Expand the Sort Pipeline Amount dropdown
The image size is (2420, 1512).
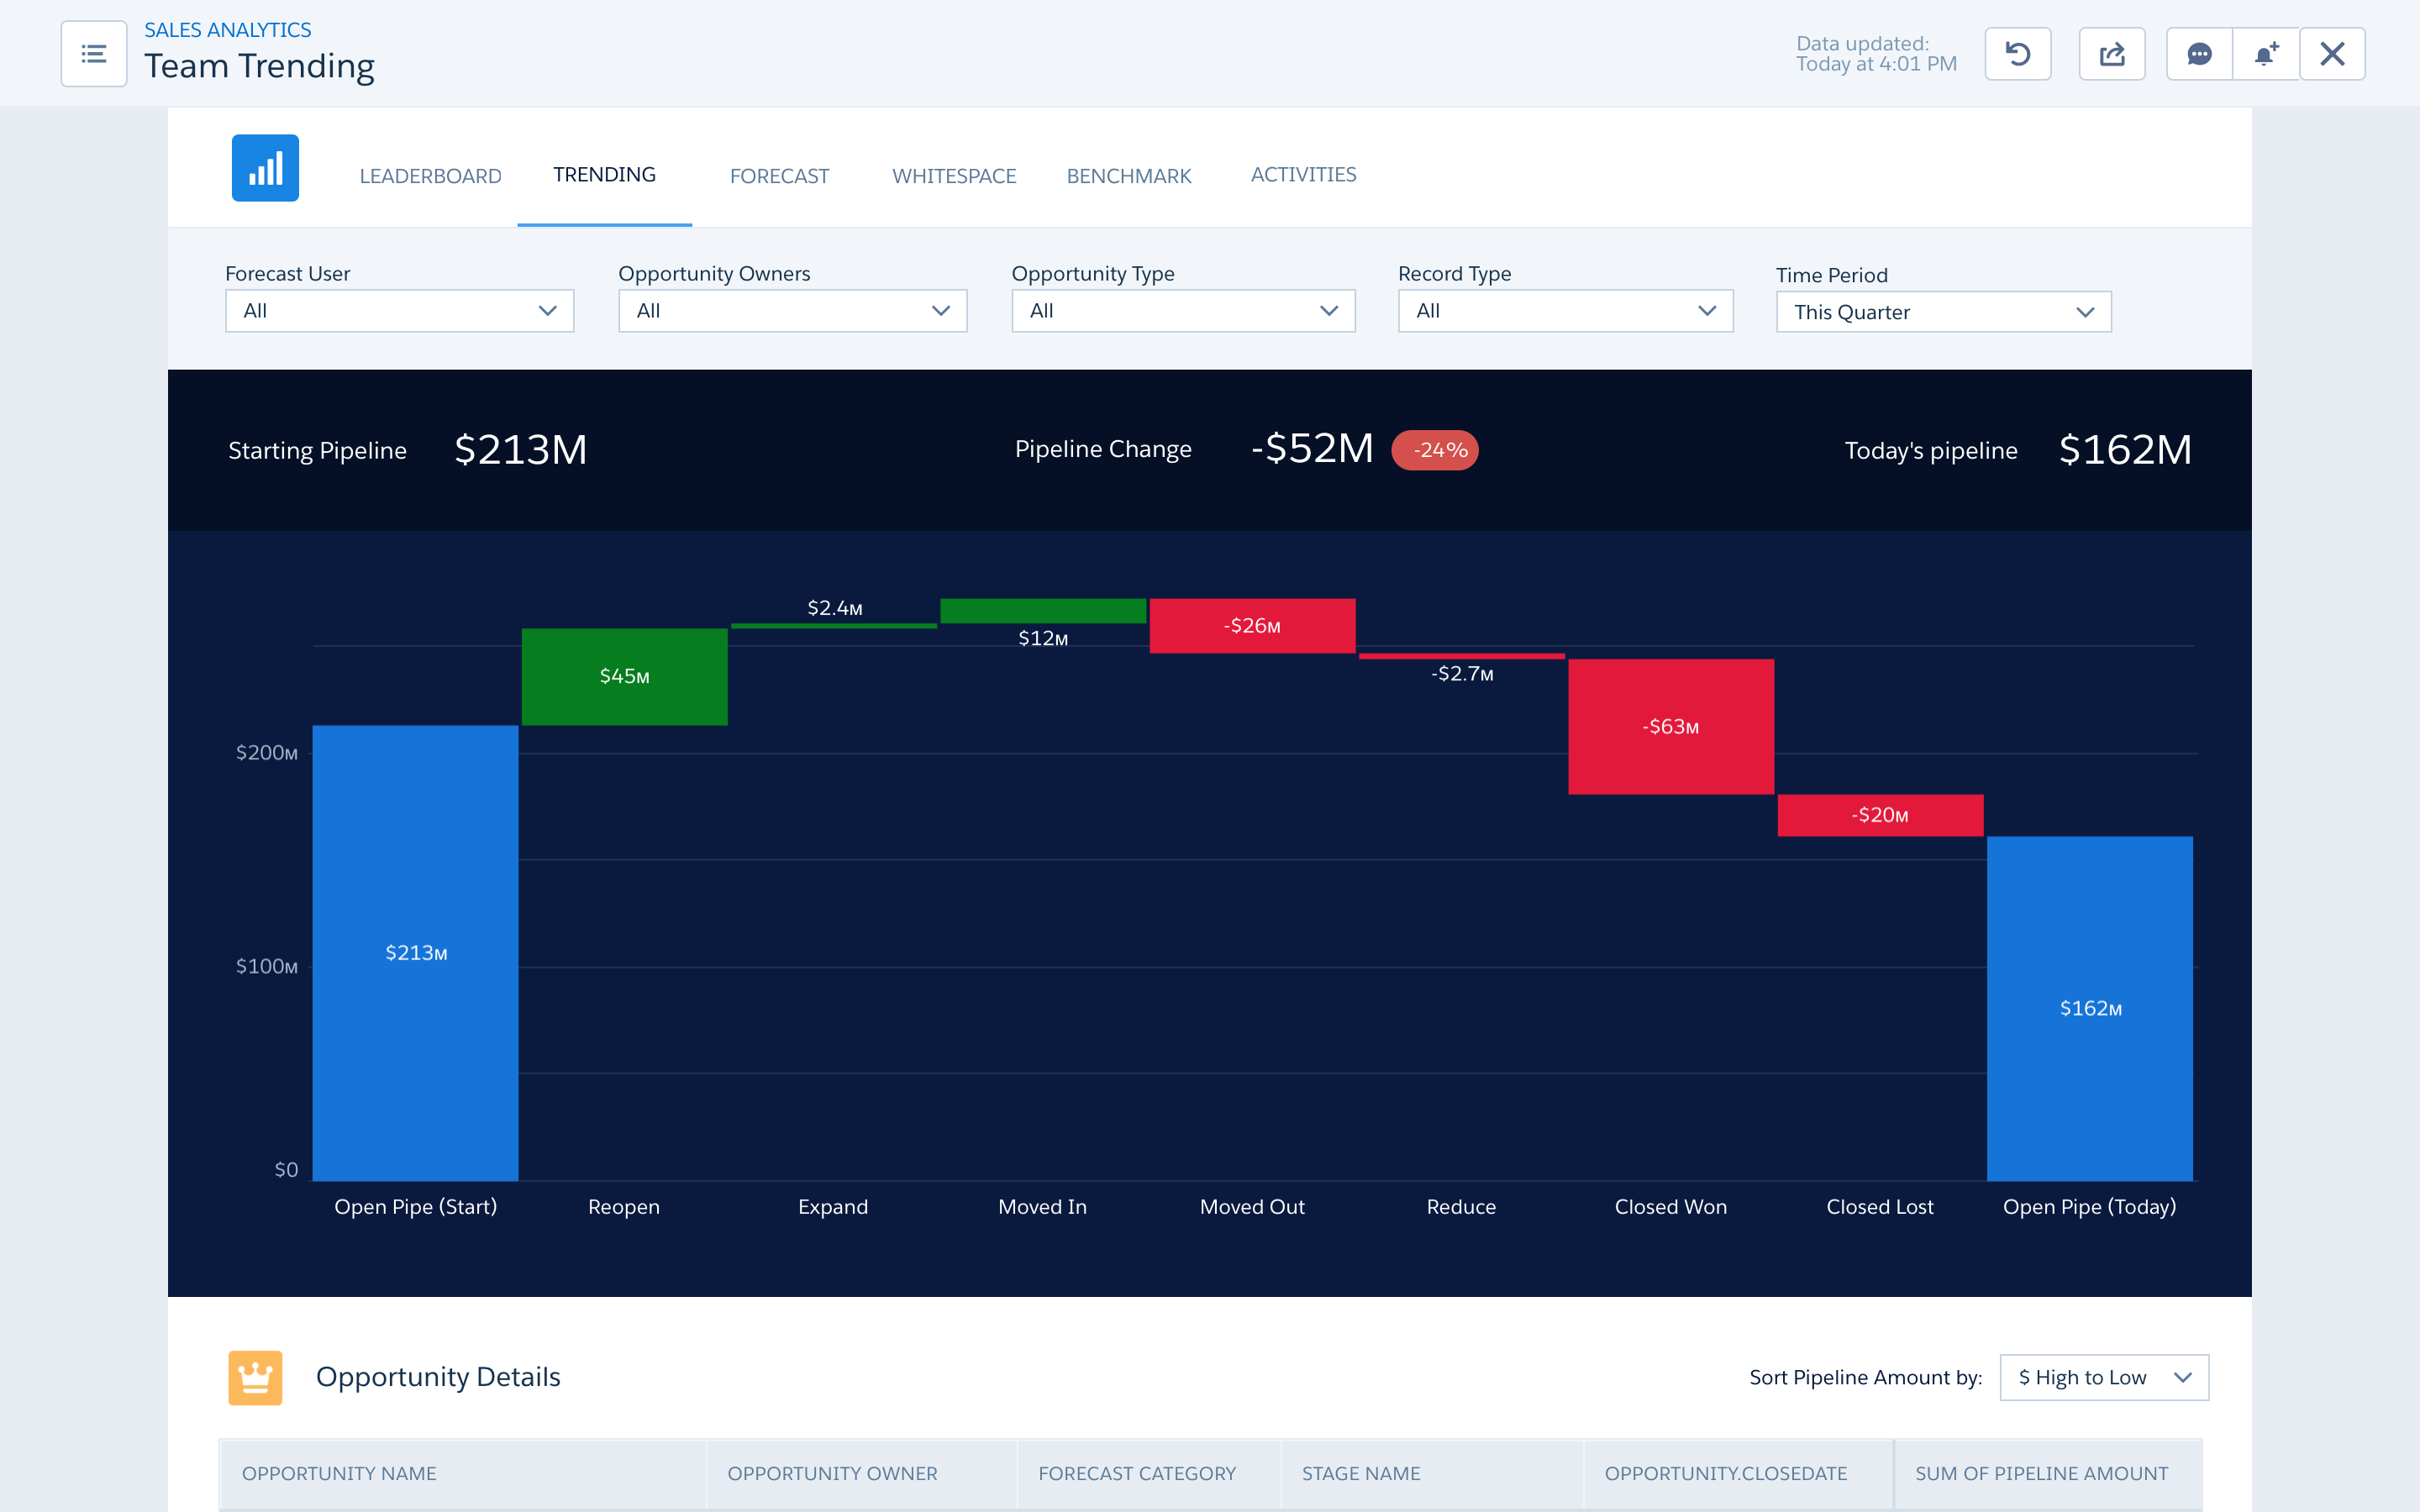(2103, 1377)
